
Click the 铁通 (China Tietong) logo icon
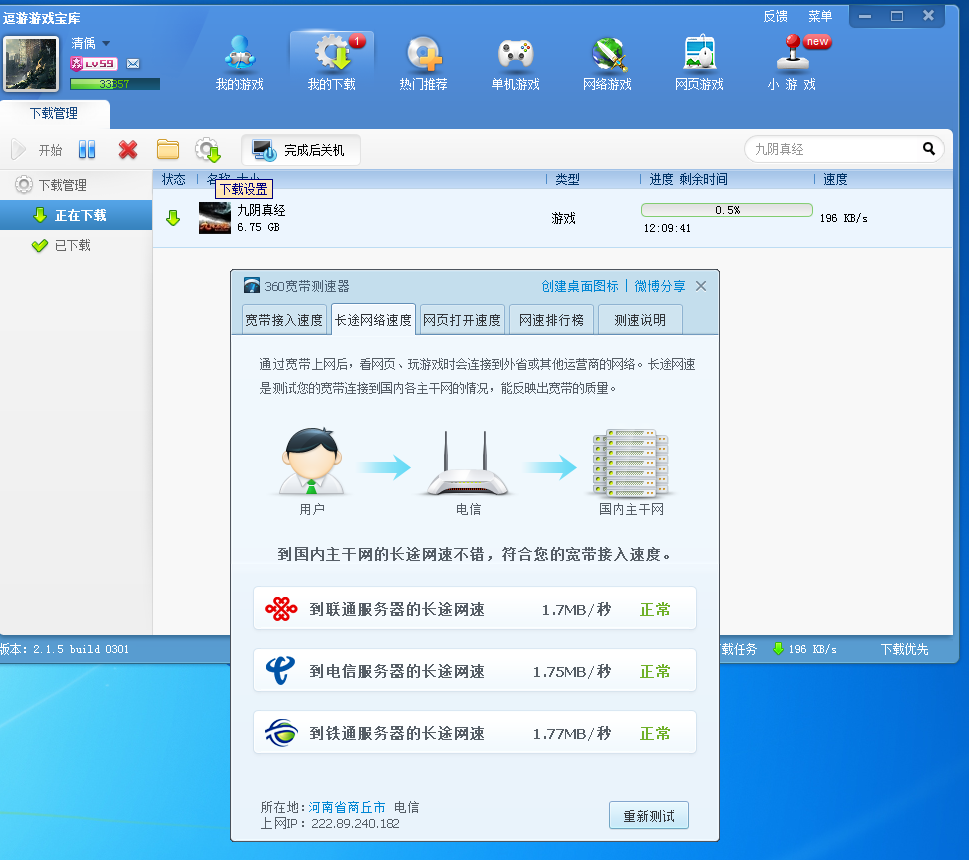coord(281,733)
